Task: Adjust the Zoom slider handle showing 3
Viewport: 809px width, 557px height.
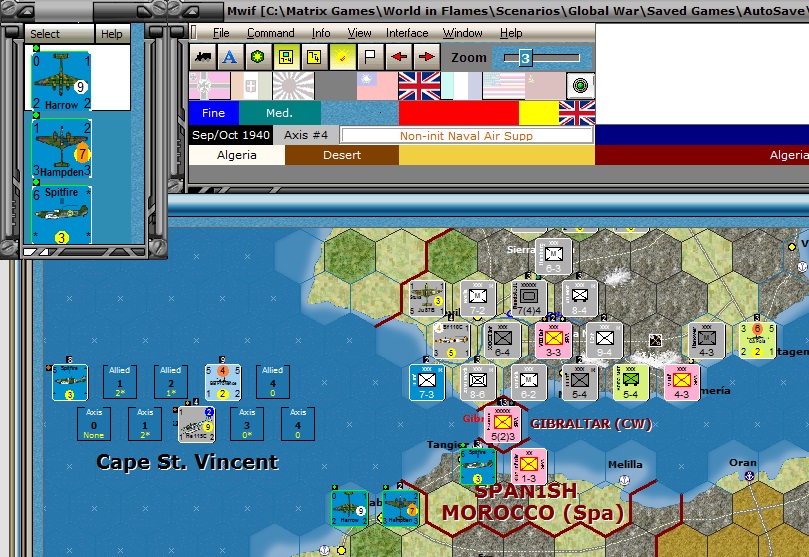Action: 525,58
